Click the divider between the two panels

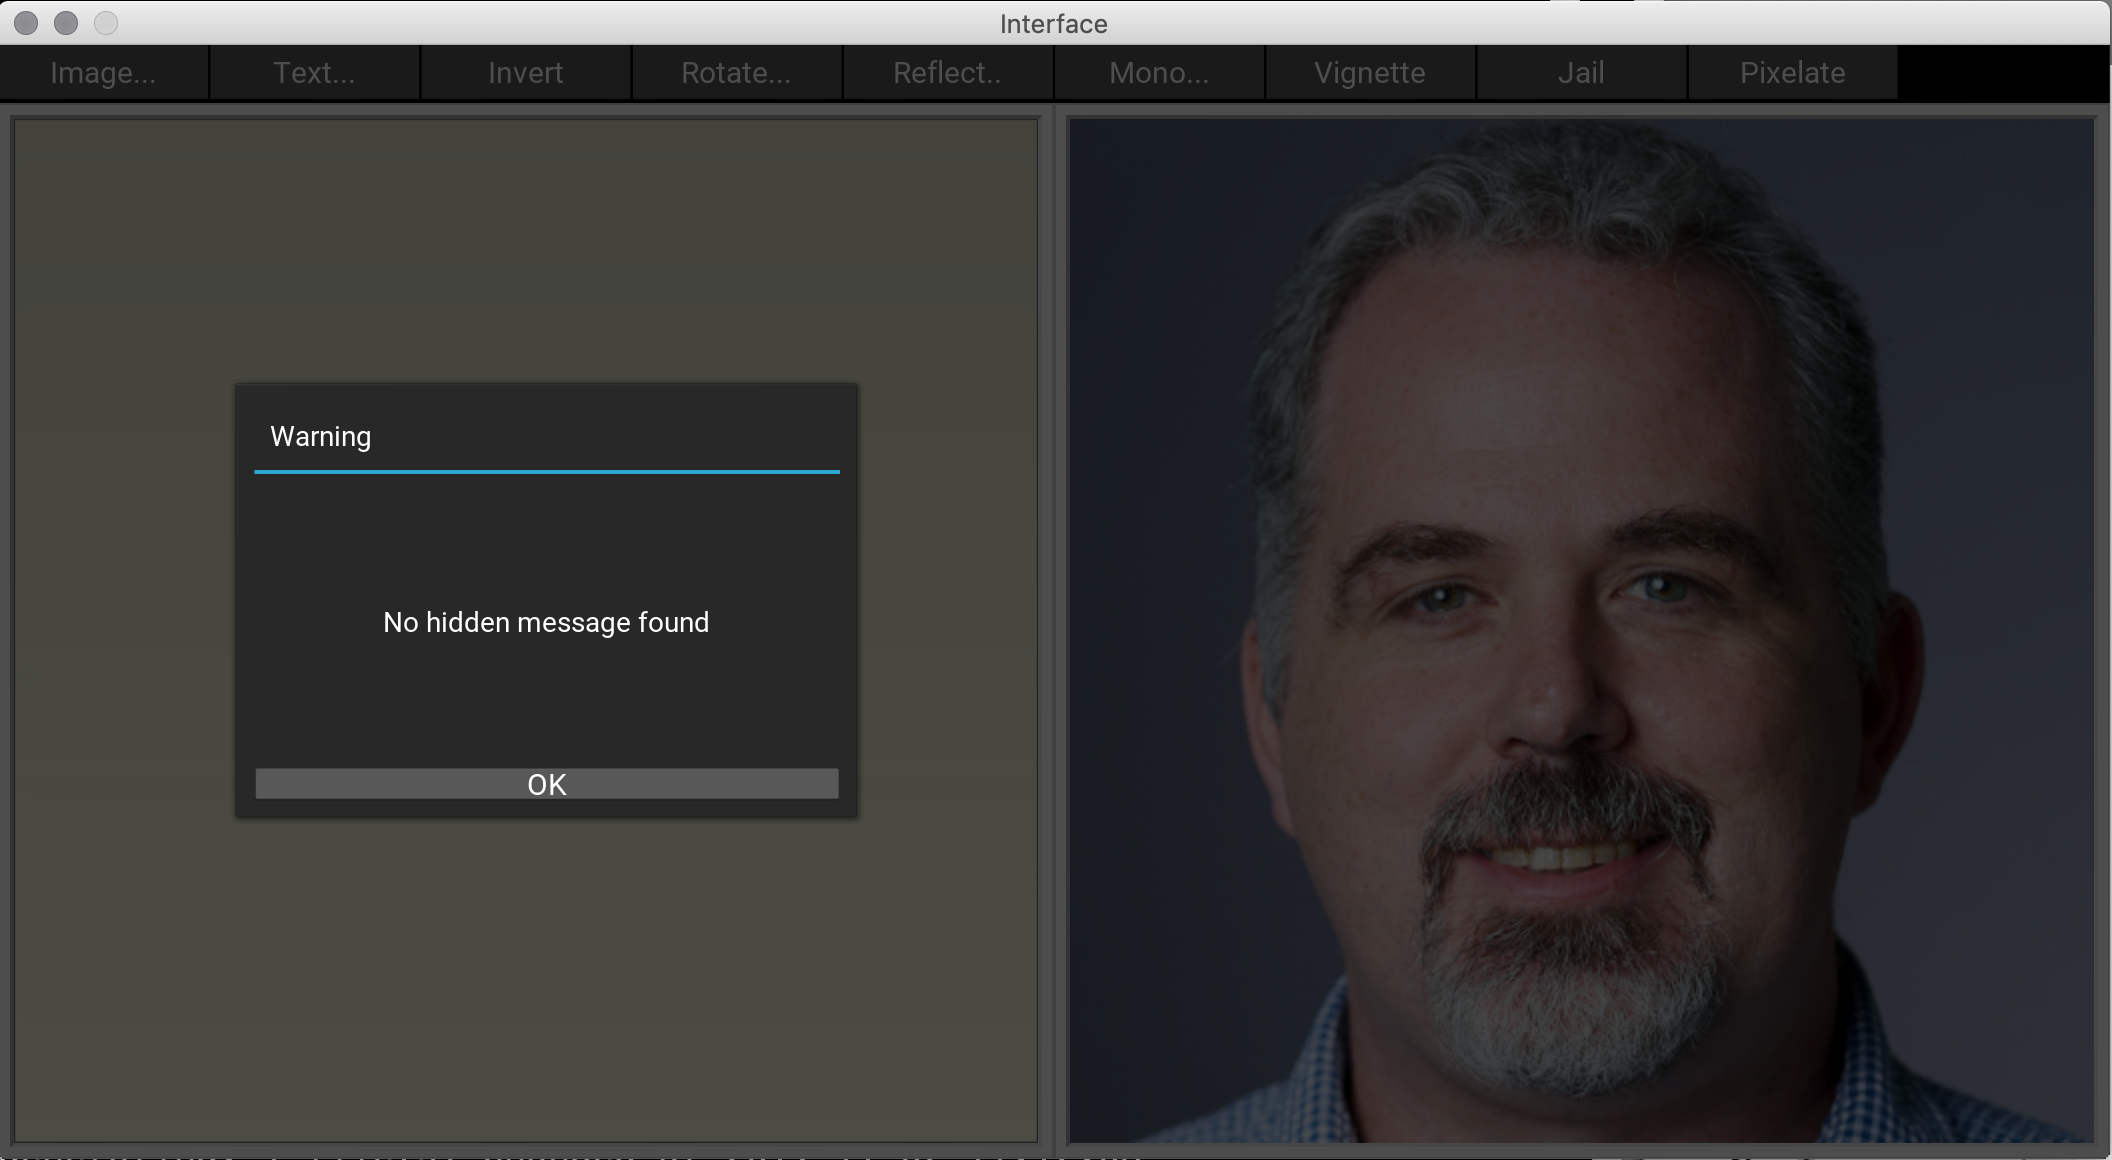pos(1053,630)
